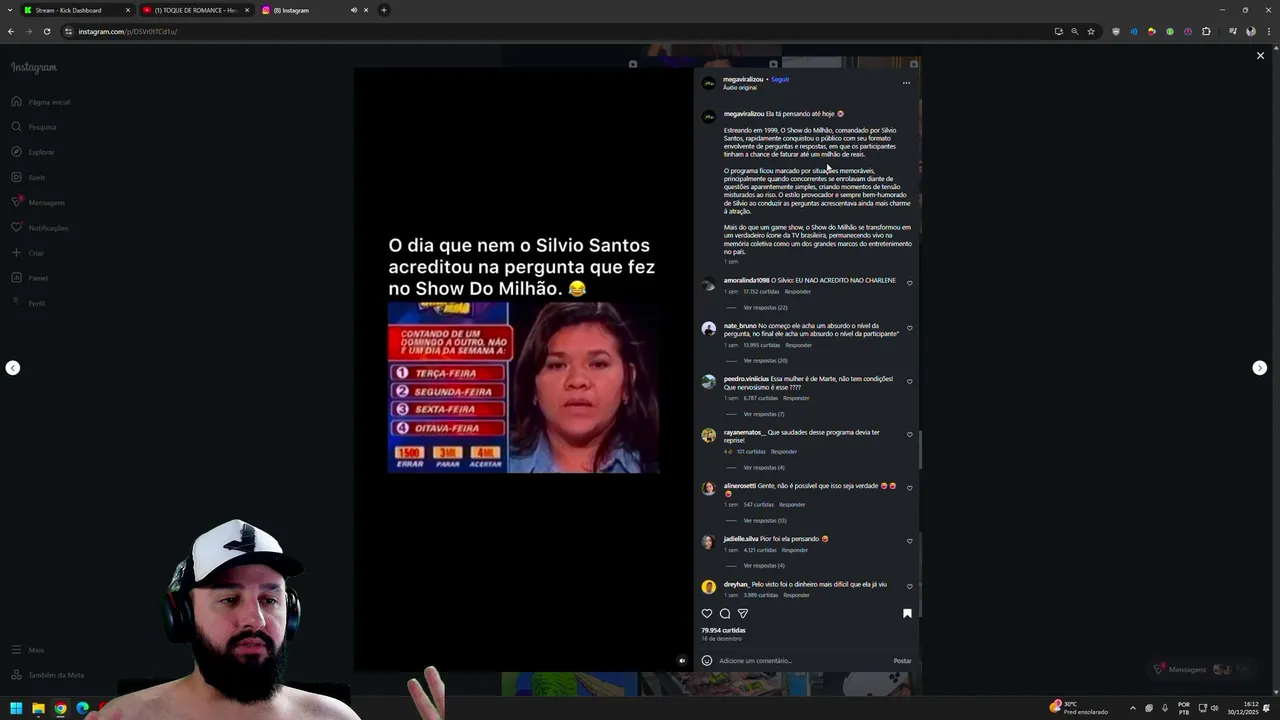Open Chrome three-dot menu
The height and width of the screenshot is (720, 1280).
(x=1268, y=31)
